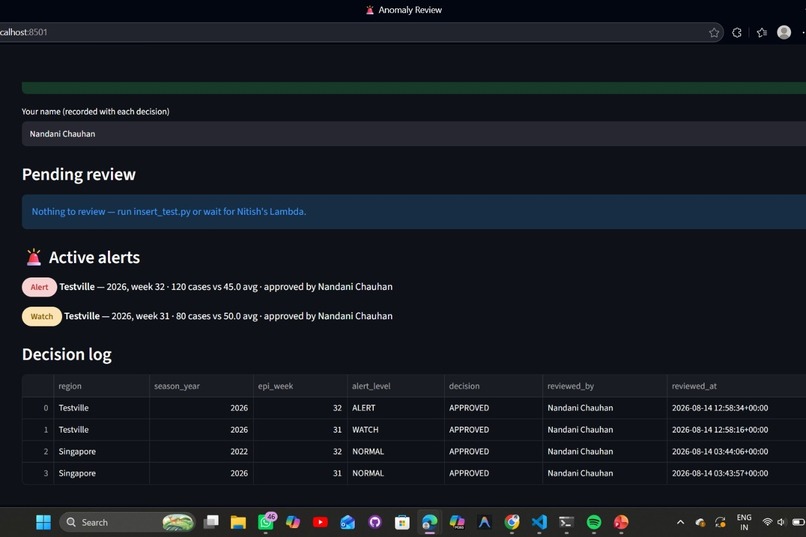Open the Wi-Fi network tray icon
806x537 pixels.
coord(767,523)
